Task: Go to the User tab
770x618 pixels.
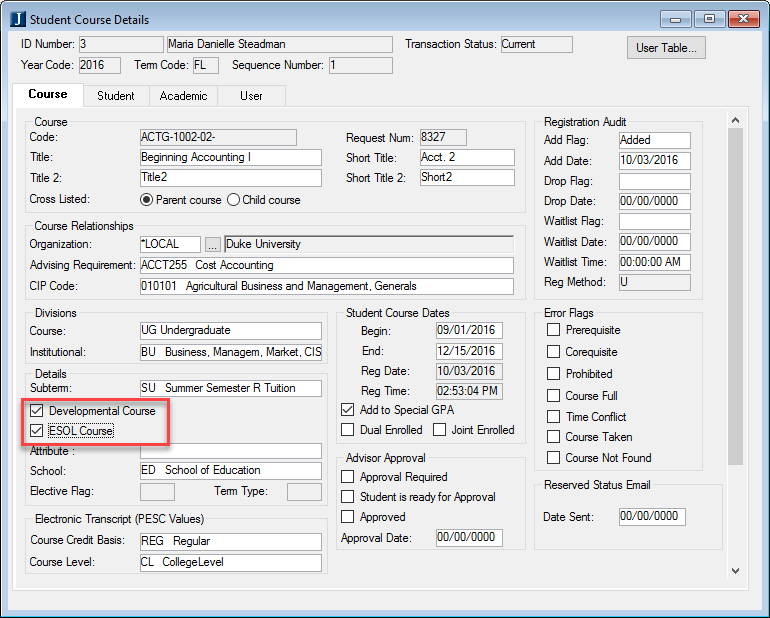Action: 251,96
